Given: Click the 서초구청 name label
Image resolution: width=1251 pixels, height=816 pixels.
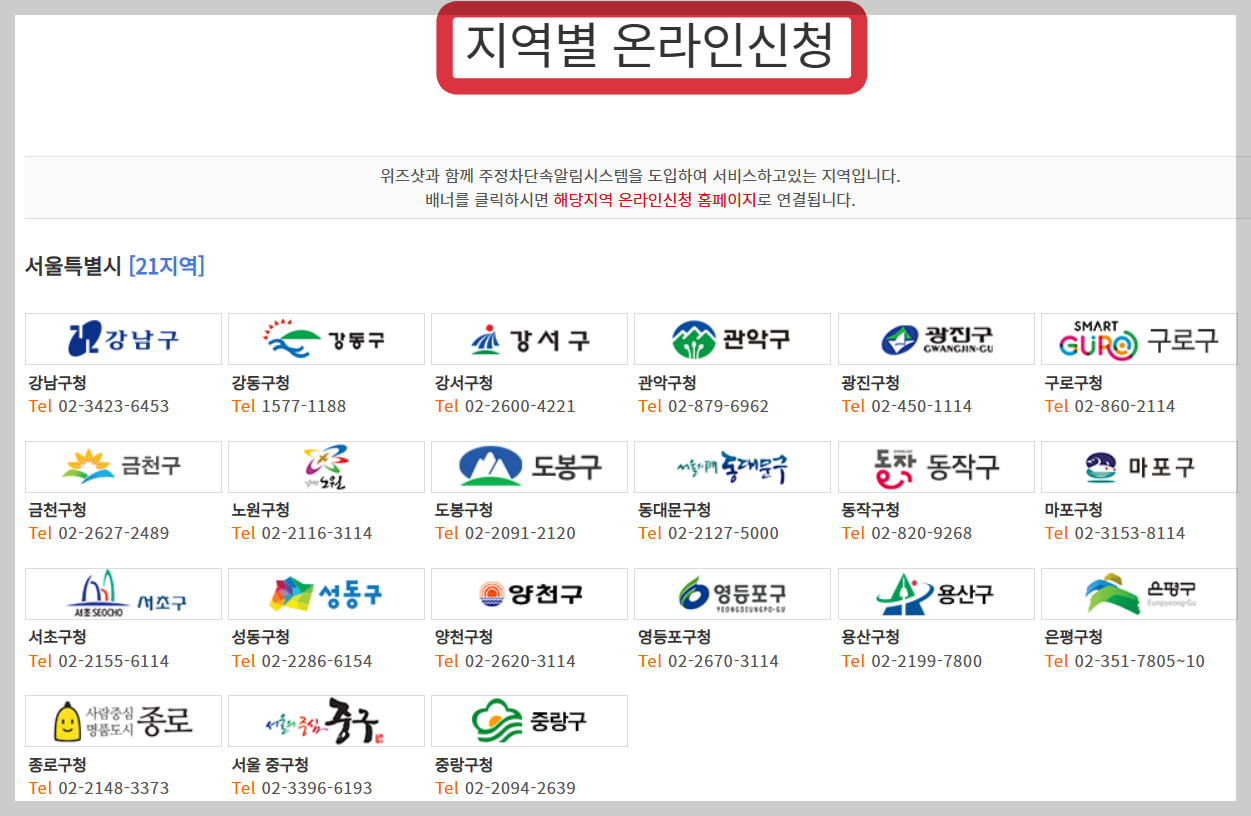Looking at the screenshot, I should point(58,637).
